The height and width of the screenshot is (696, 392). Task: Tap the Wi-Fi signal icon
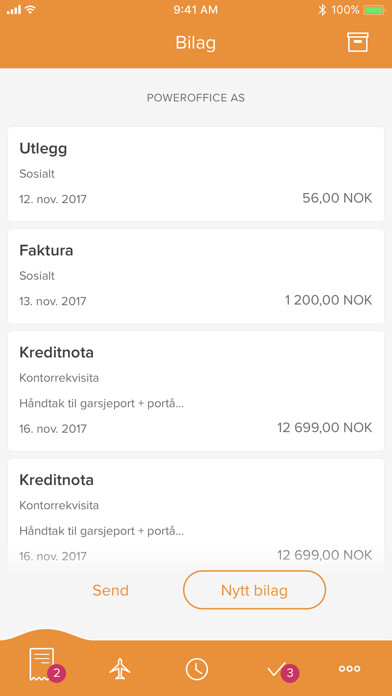coord(30,9)
